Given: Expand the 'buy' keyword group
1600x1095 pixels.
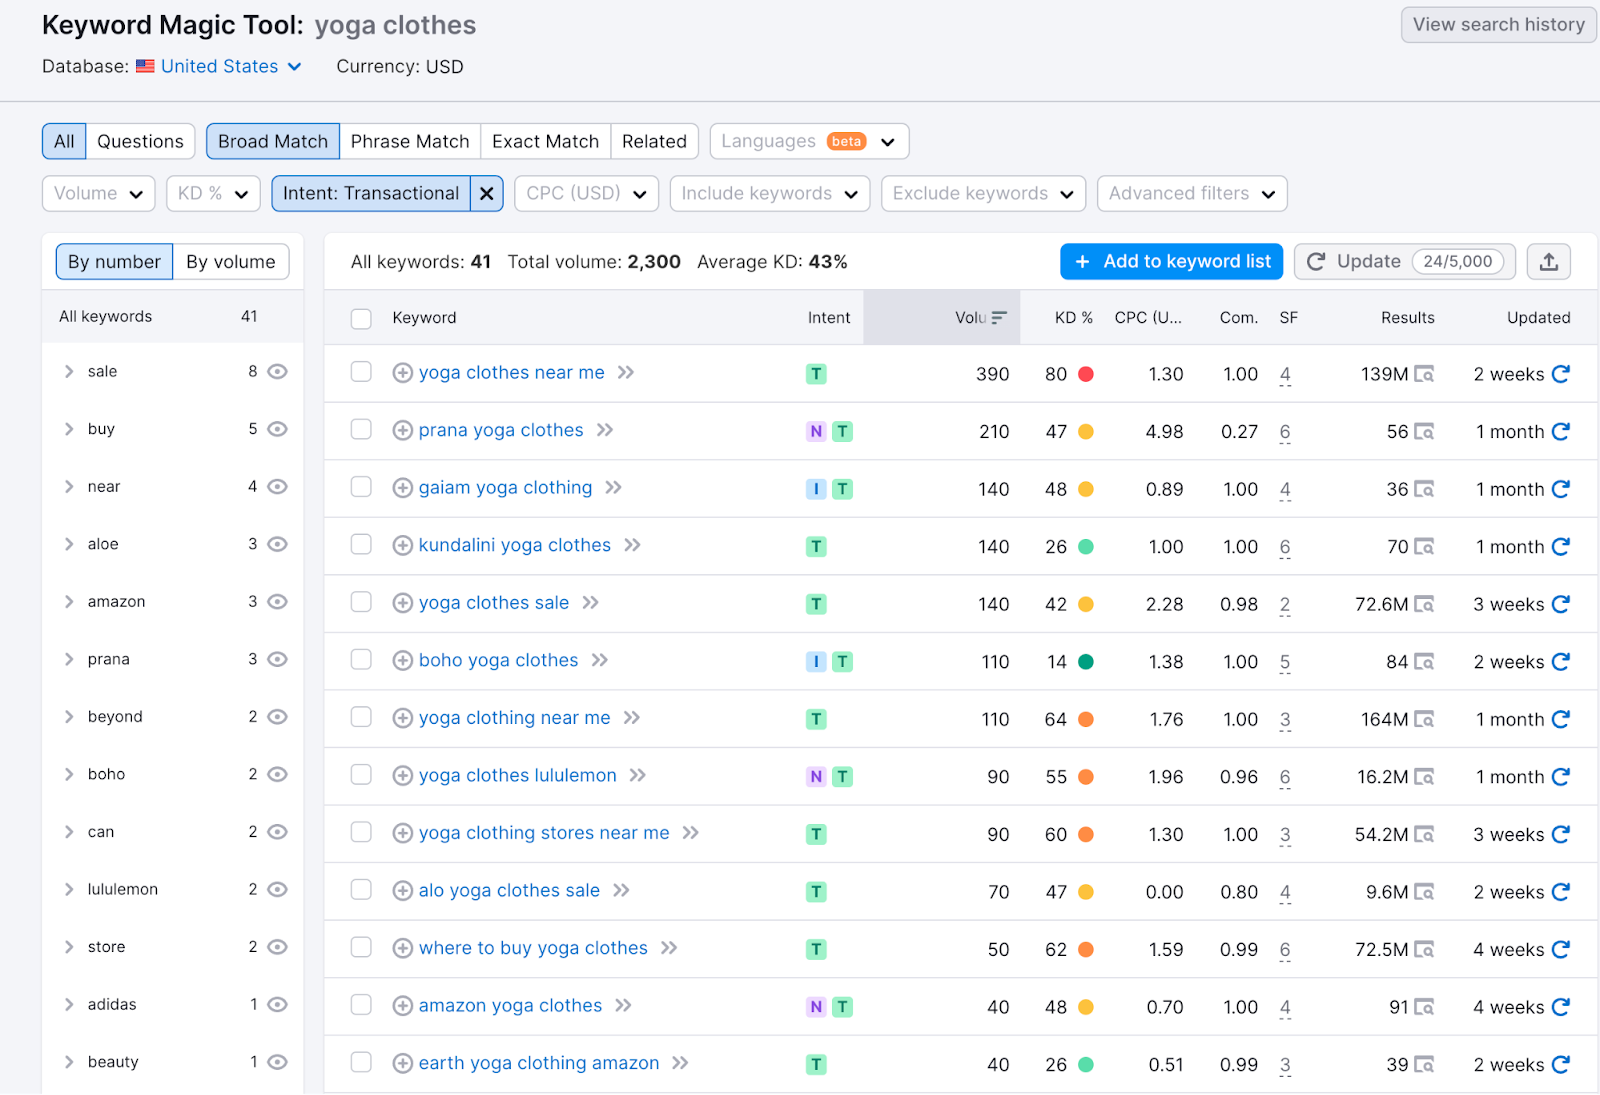Looking at the screenshot, I should pyautogui.click(x=69, y=429).
